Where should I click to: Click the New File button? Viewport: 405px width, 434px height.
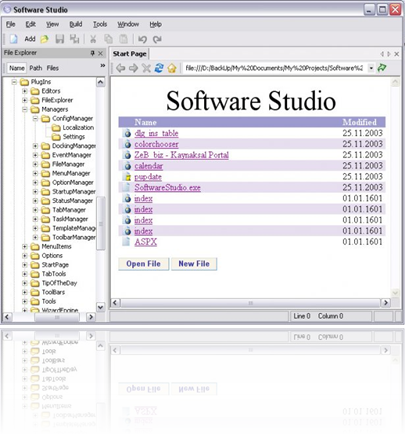(x=194, y=264)
